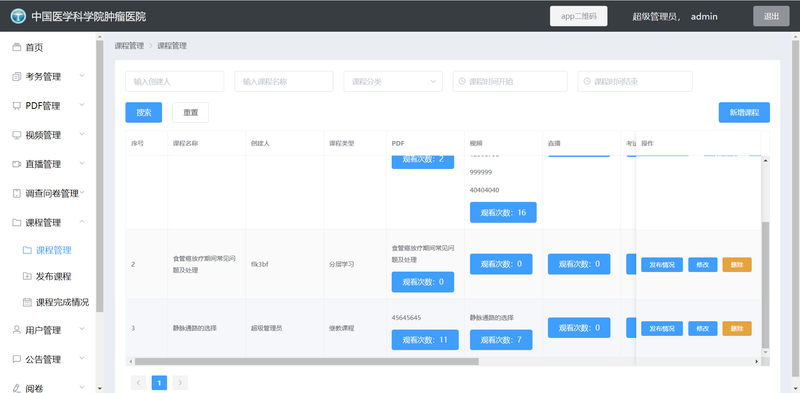Focus the 输入课程名称 input field
The height and width of the screenshot is (393, 800).
tap(284, 82)
